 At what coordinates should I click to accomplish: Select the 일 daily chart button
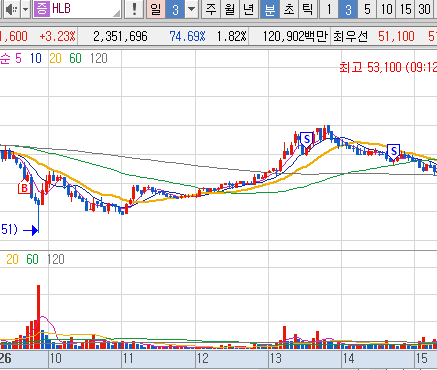(x=156, y=9)
